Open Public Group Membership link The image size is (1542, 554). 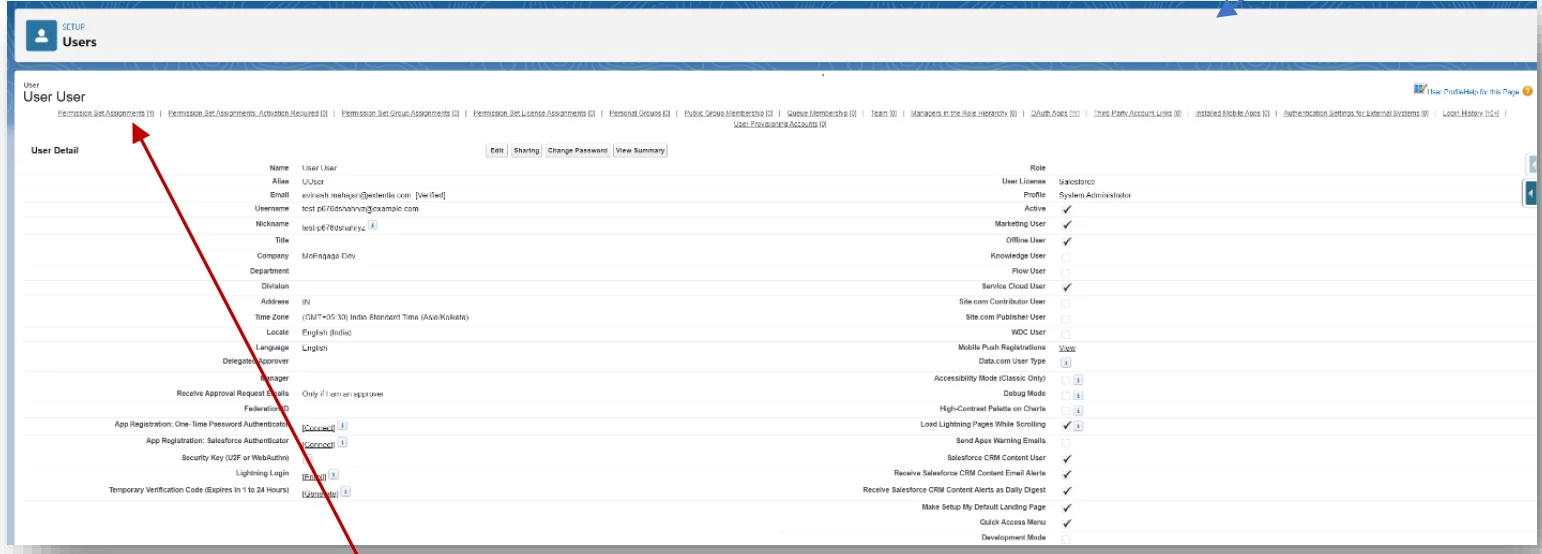pyautogui.click(x=727, y=113)
